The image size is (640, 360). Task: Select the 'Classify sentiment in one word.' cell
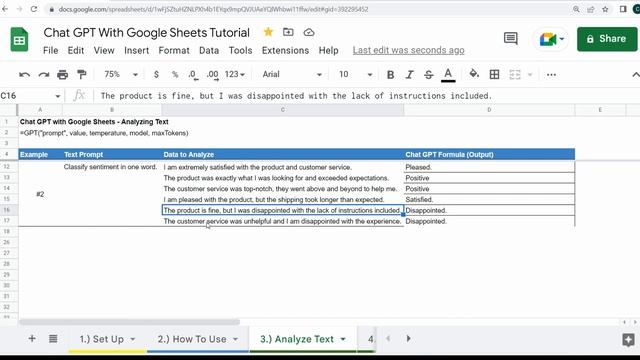(110, 167)
